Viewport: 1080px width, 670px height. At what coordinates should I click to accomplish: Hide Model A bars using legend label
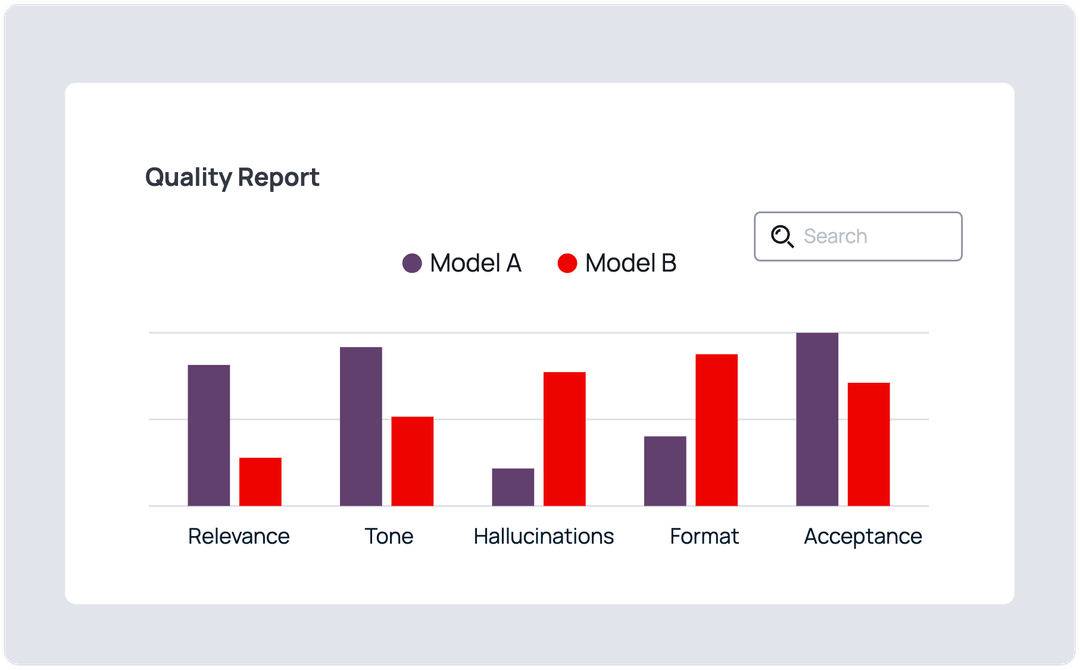[x=475, y=263]
